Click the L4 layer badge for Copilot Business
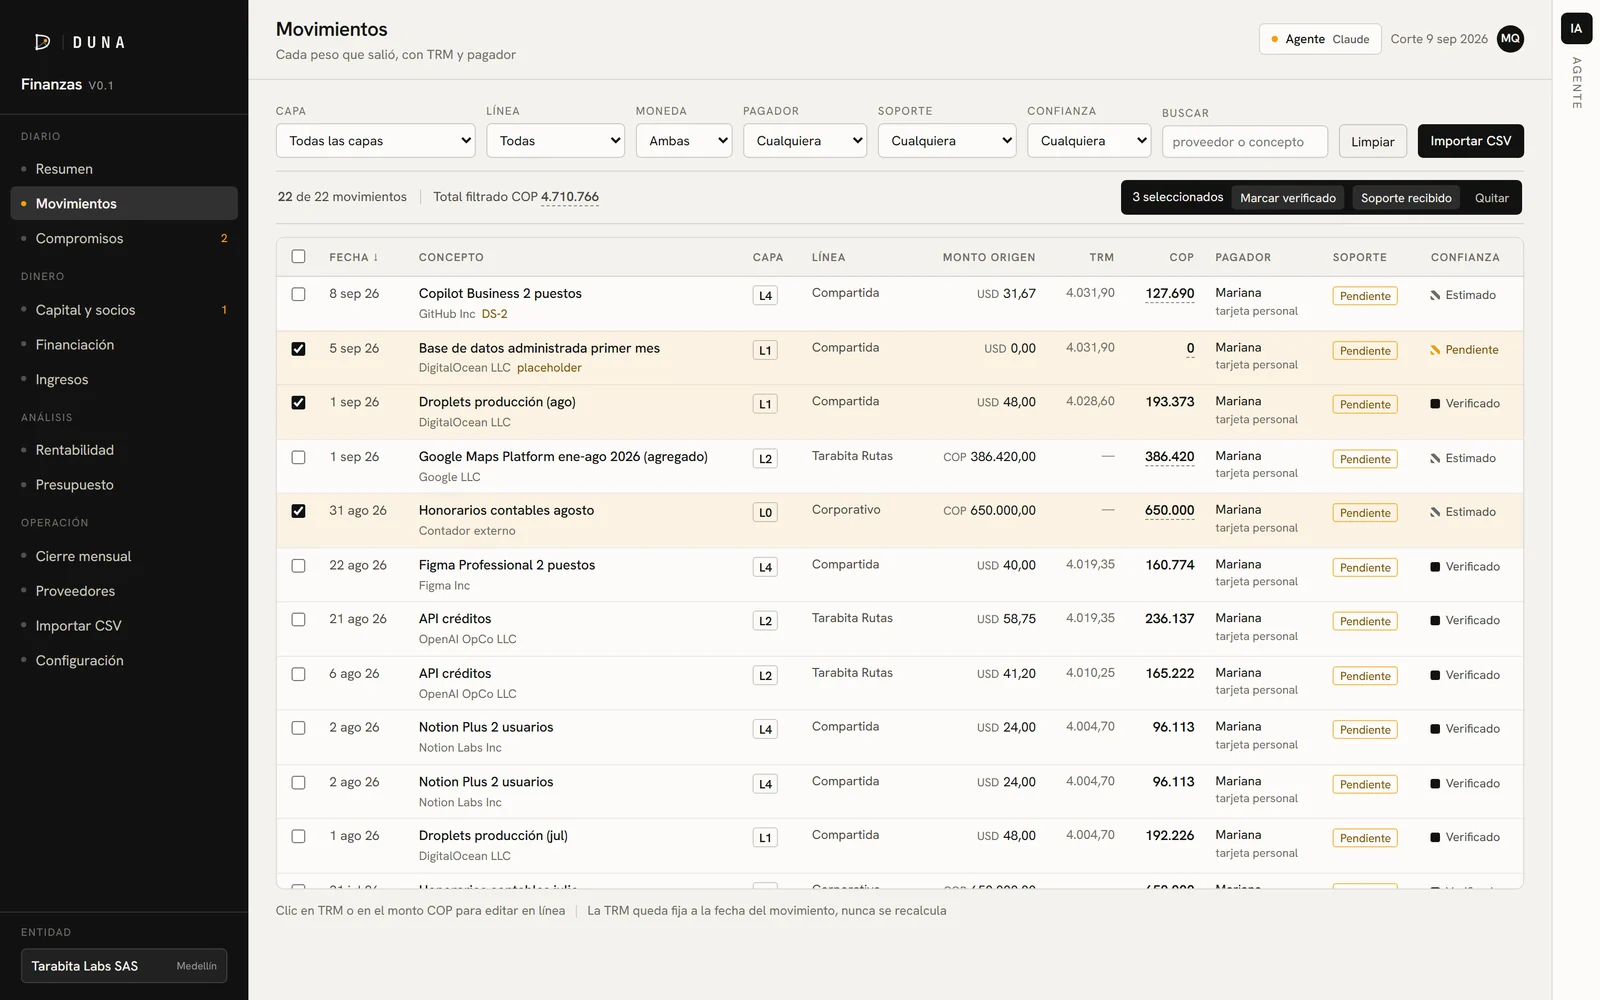 pos(765,296)
